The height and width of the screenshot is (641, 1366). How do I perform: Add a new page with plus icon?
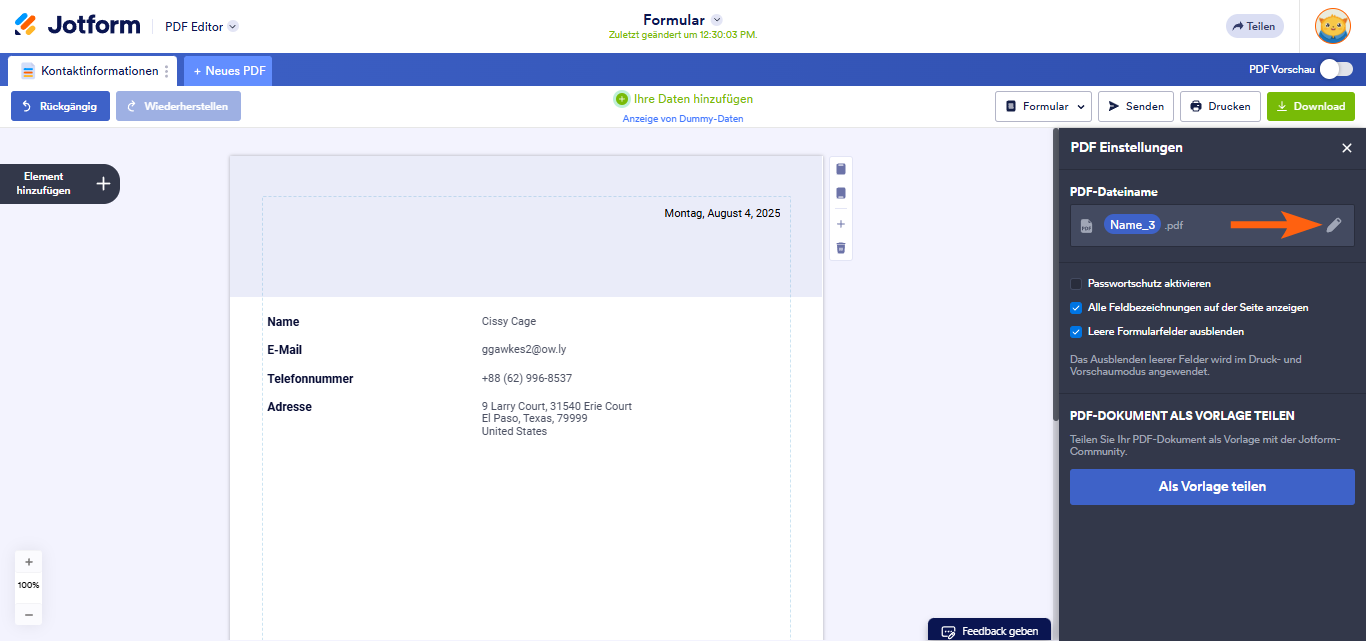[x=841, y=224]
